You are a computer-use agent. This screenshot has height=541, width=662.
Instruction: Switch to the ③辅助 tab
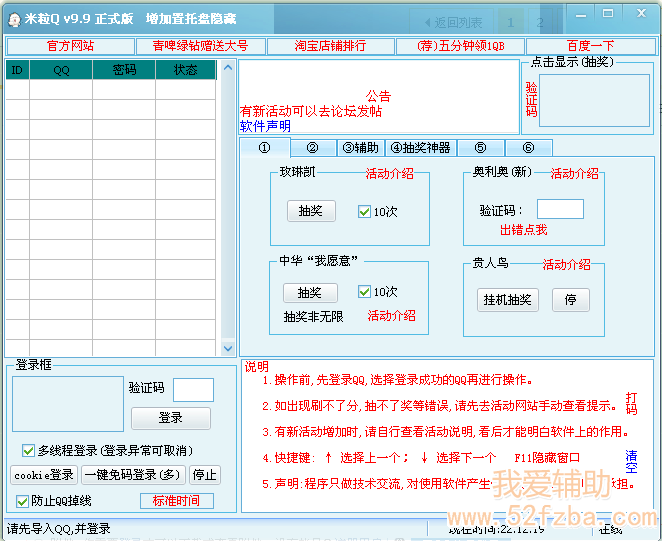click(360, 148)
